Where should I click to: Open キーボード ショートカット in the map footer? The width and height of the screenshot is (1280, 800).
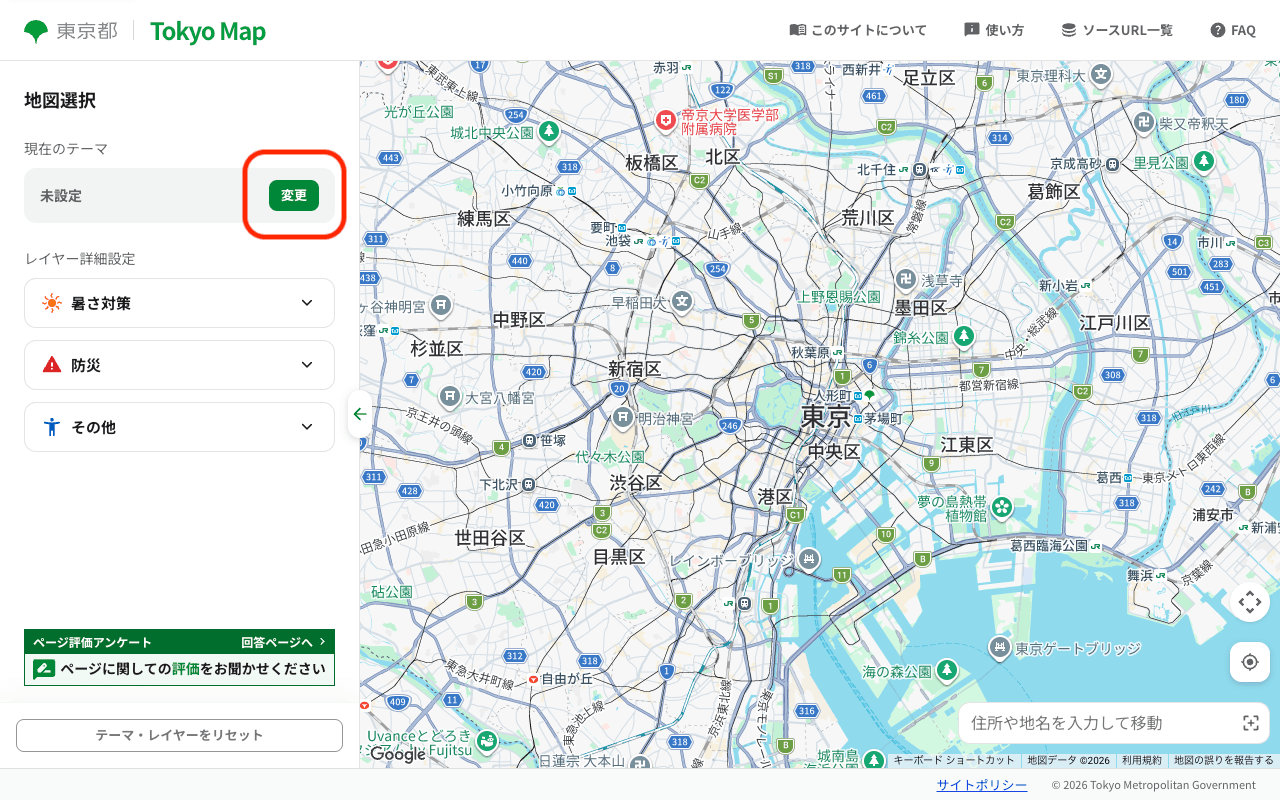(954, 760)
